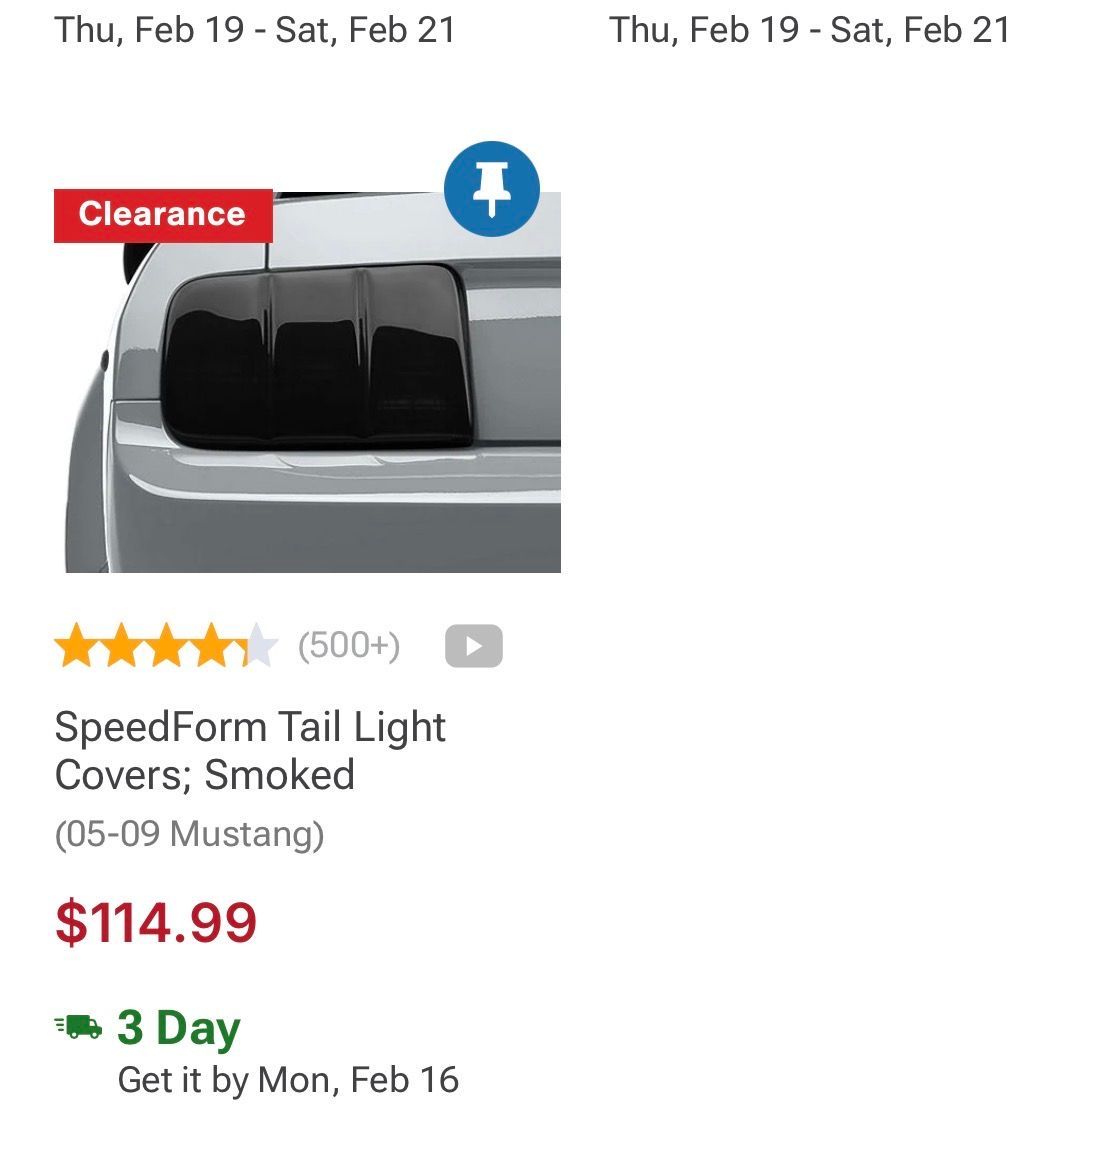The height and width of the screenshot is (1150, 1107).
Task: Click the $114.99 price
Action: point(156,922)
